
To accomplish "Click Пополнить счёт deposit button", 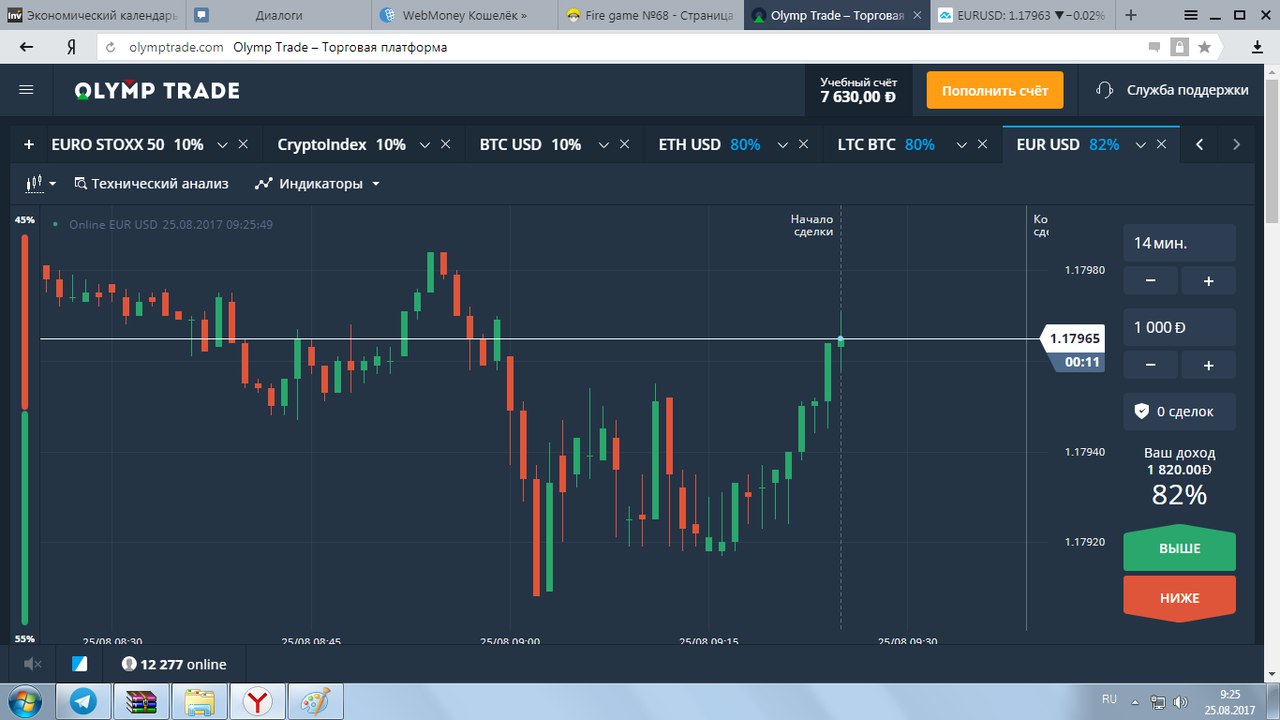I will tap(995, 90).
